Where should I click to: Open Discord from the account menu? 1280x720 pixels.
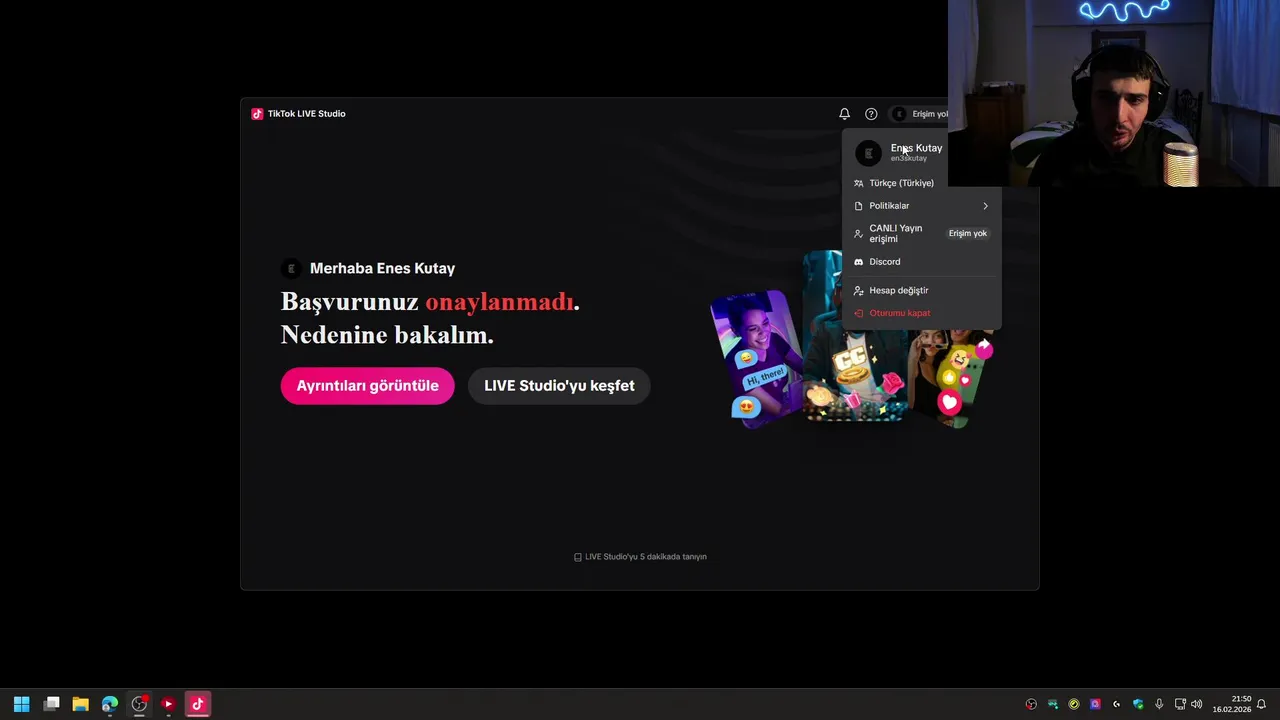click(921, 262)
